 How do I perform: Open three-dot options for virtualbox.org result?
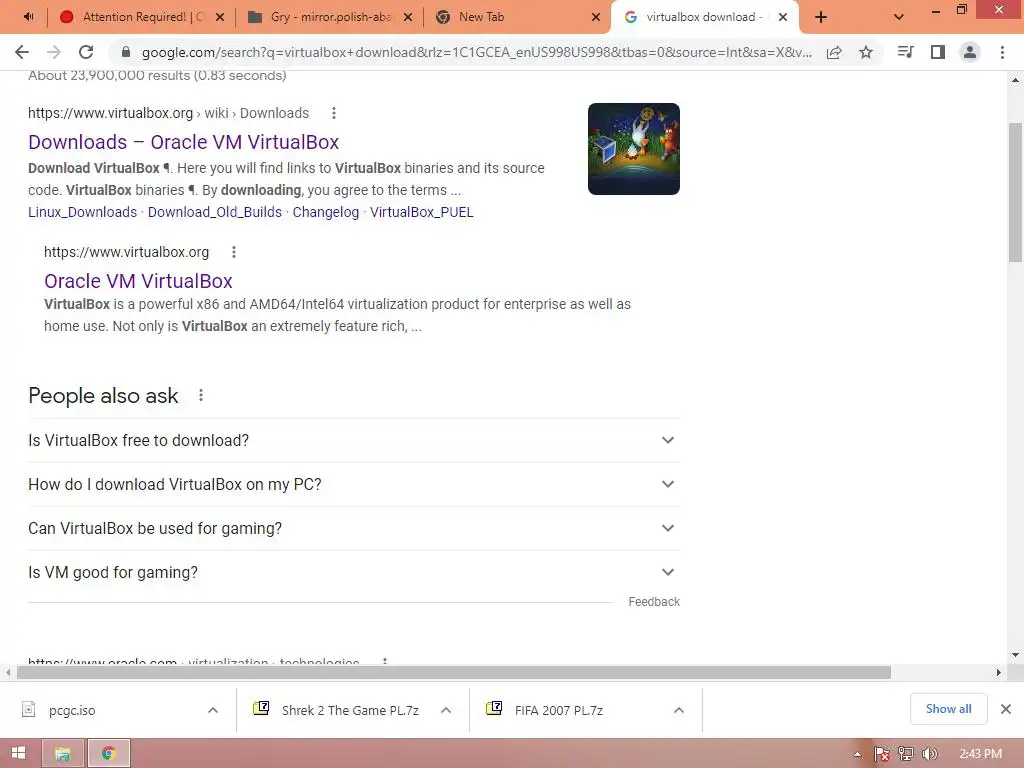point(234,252)
